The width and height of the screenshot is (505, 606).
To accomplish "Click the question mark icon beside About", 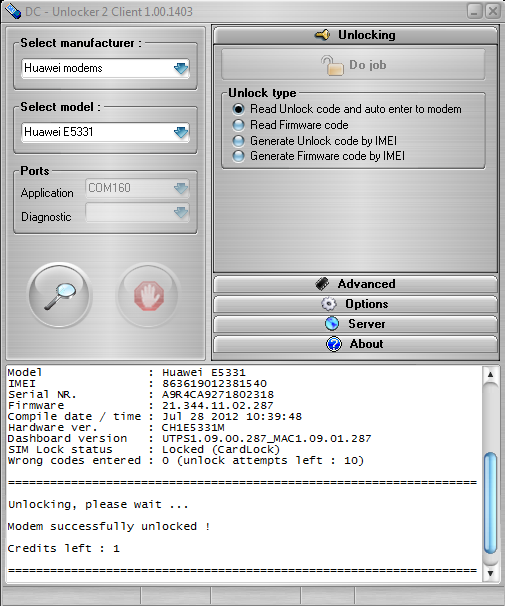I will point(334,344).
